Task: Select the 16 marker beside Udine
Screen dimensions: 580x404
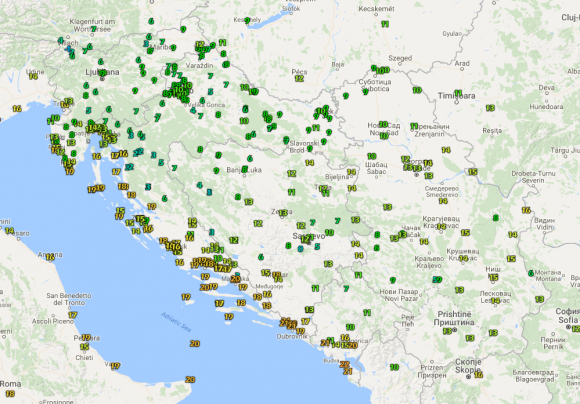Action: click(x=33, y=76)
